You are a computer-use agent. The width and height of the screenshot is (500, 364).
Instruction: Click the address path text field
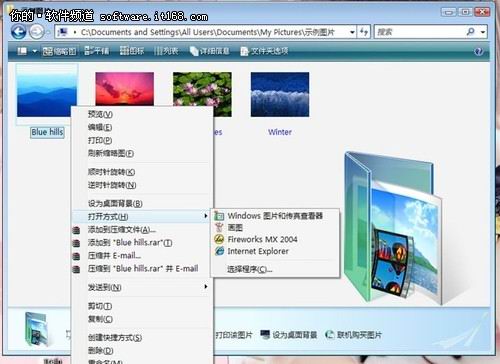pyautogui.click(x=207, y=32)
